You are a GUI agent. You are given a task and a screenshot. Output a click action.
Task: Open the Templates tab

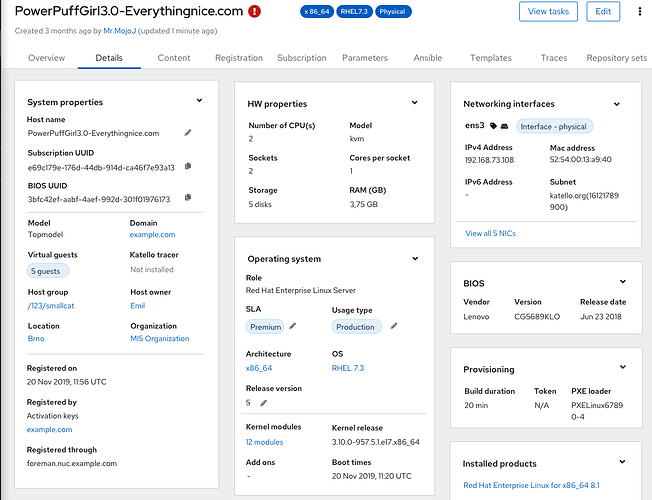pos(491,58)
